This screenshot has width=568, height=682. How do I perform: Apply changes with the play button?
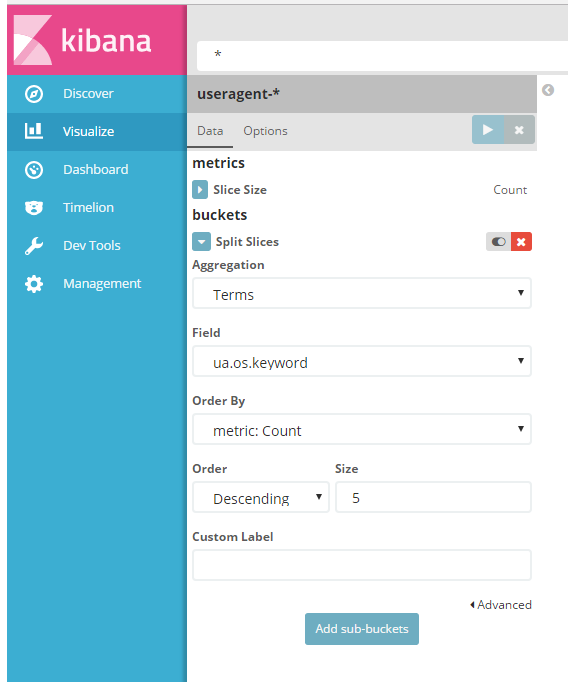[488, 130]
